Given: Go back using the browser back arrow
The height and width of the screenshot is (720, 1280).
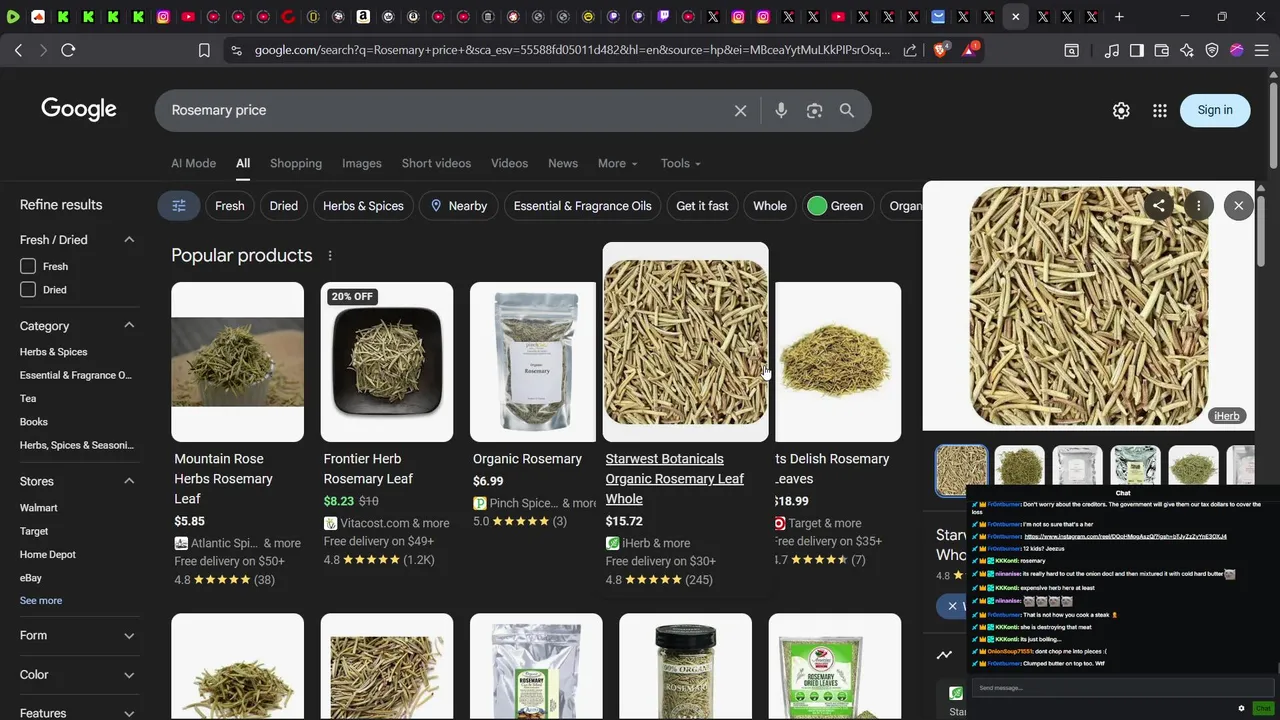Looking at the screenshot, I should coord(18,50).
